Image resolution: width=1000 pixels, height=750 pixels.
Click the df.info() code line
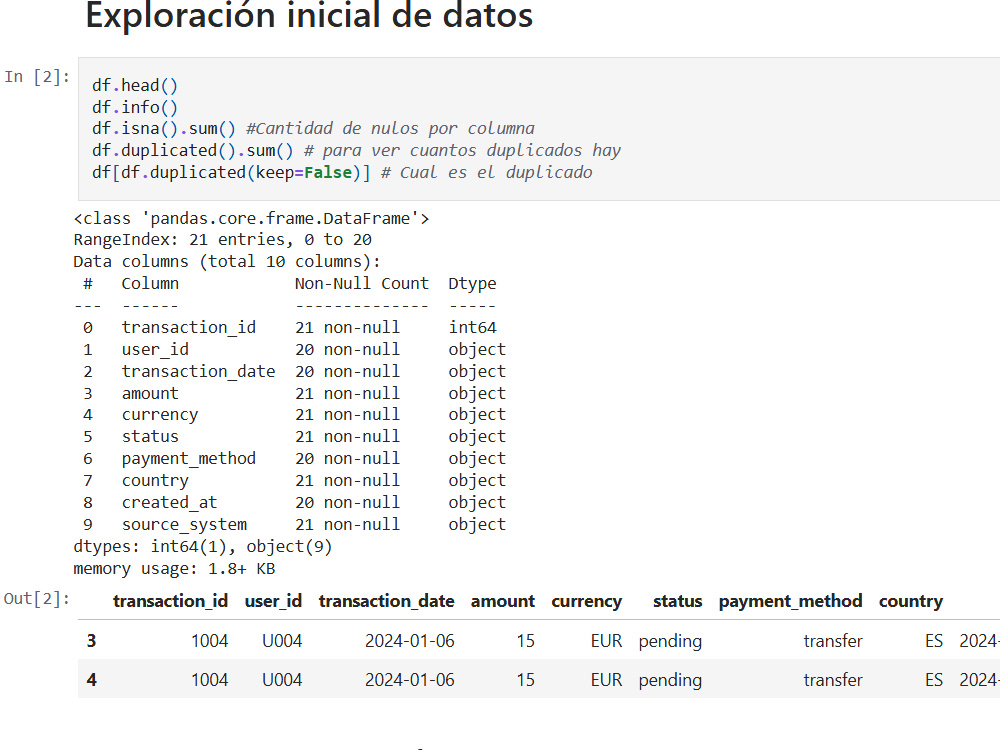pyautogui.click(x=135, y=107)
